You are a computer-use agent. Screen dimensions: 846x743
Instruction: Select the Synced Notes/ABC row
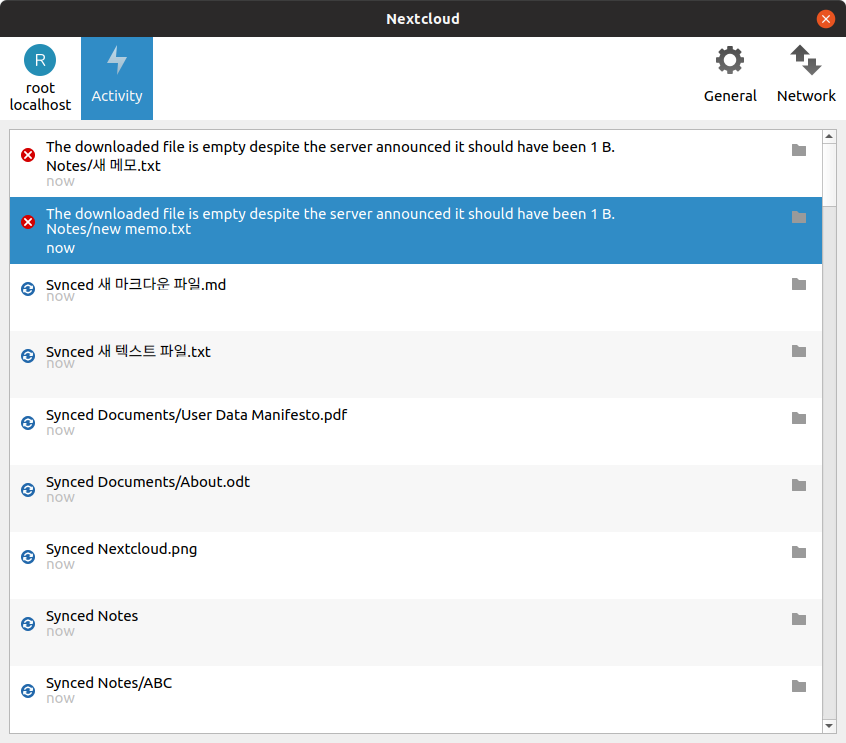(x=415, y=699)
